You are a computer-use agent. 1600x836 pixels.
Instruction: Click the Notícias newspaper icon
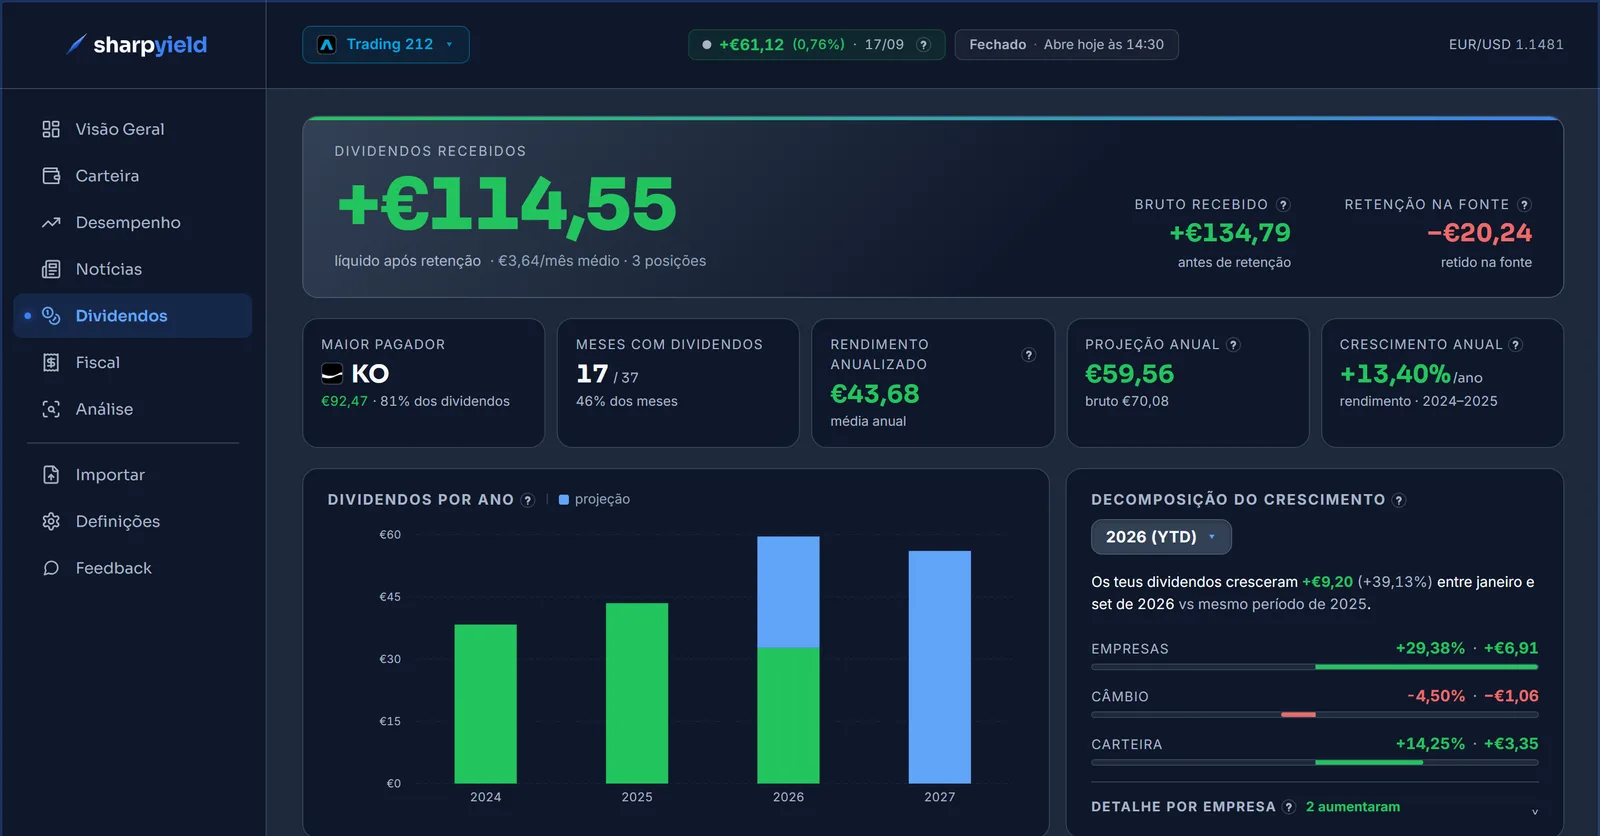click(51, 269)
